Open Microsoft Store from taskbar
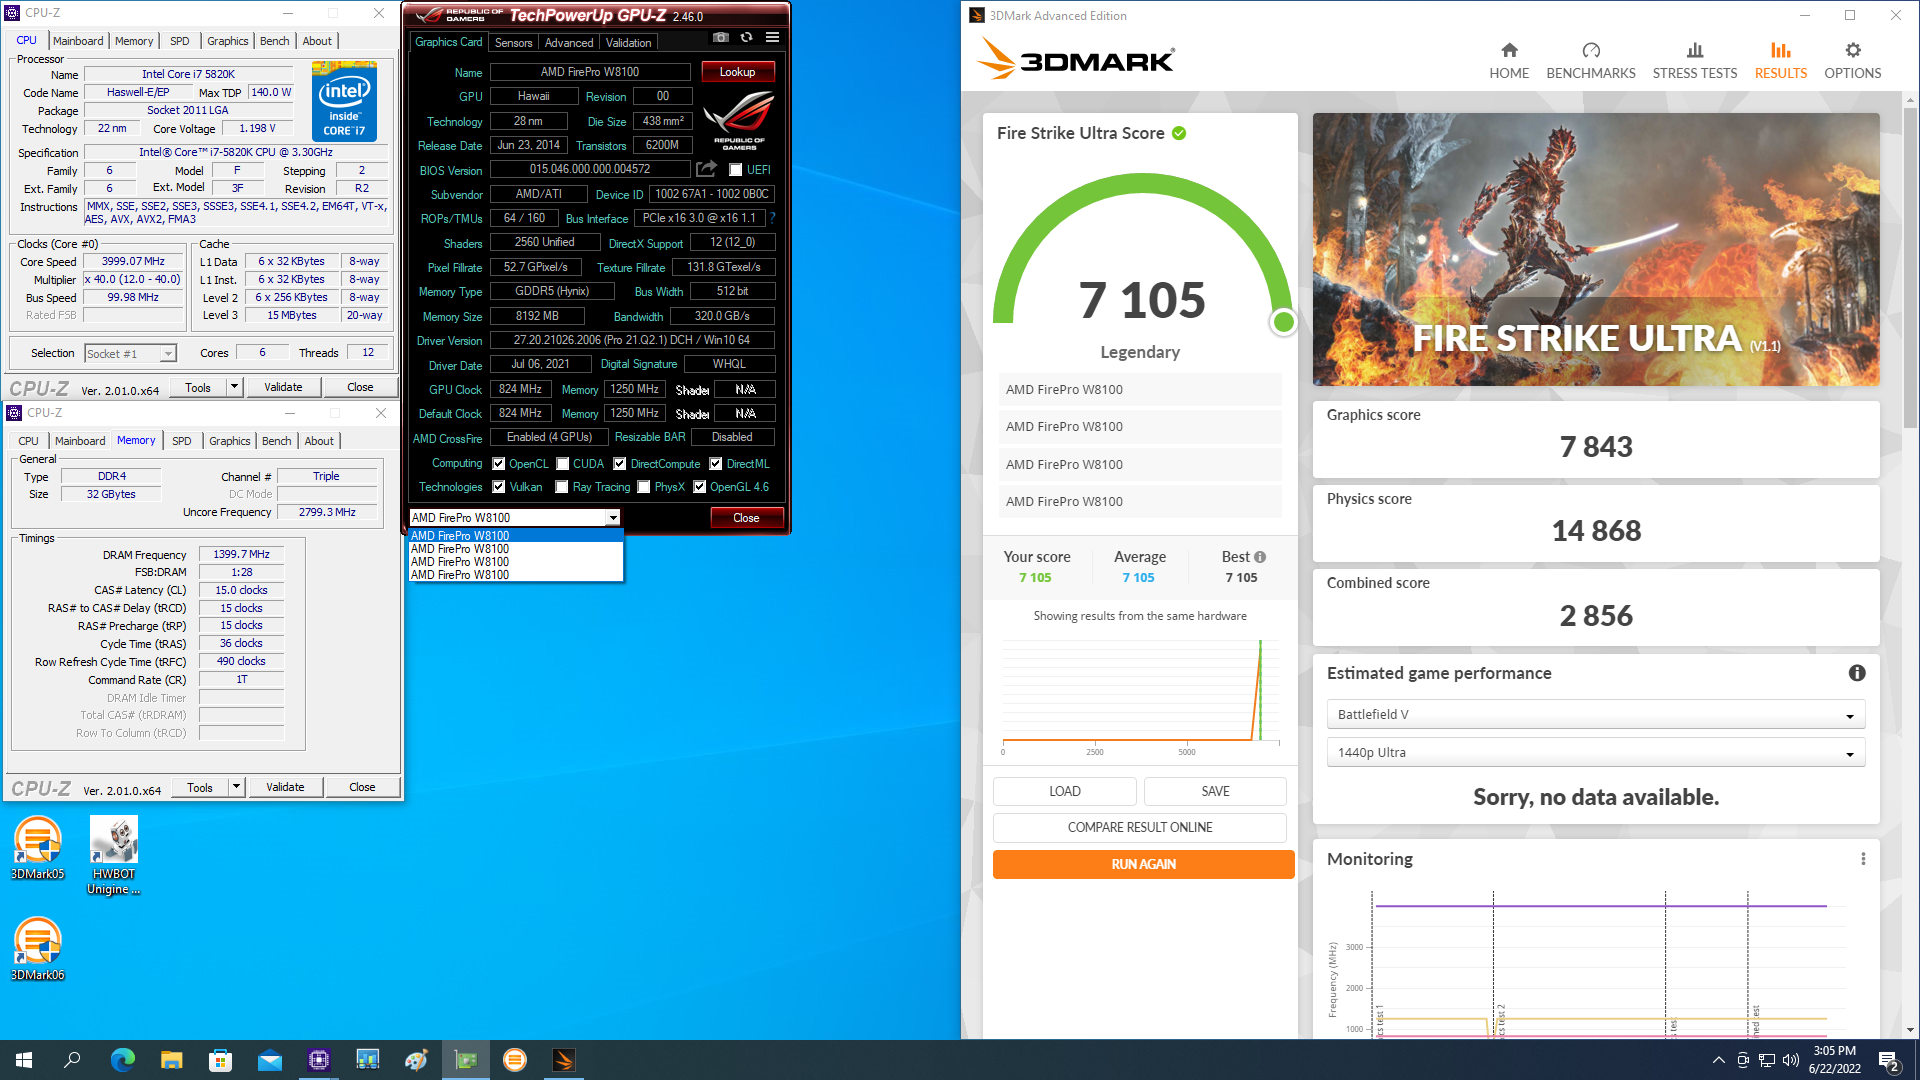 (x=220, y=1060)
